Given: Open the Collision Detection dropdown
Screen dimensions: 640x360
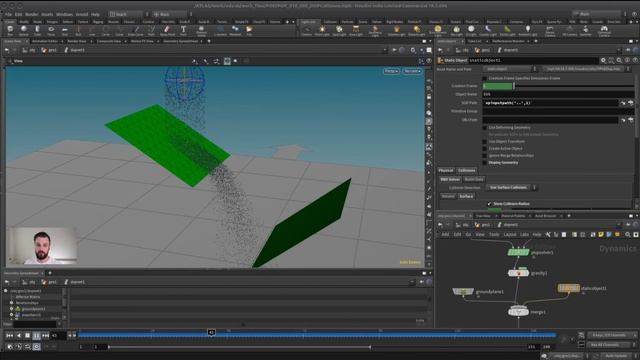Looking at the screenshot, I should tap(511, 188).
